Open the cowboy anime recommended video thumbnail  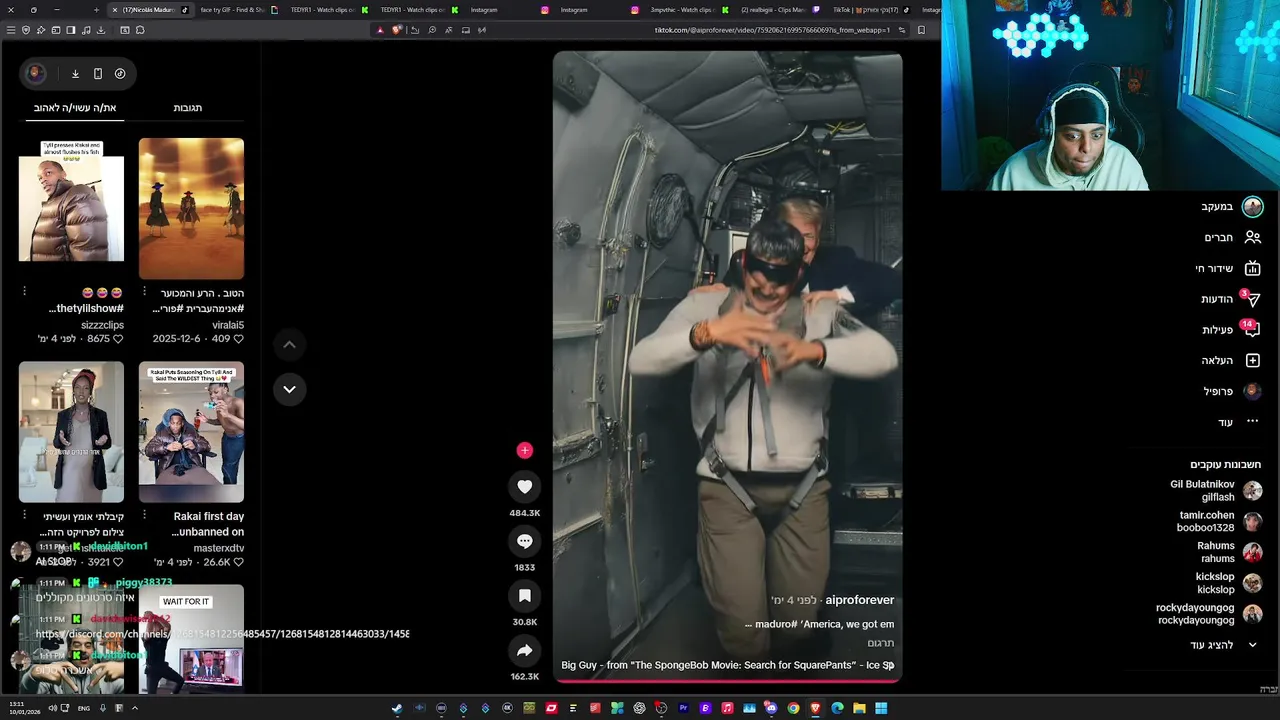click(191, 208)
